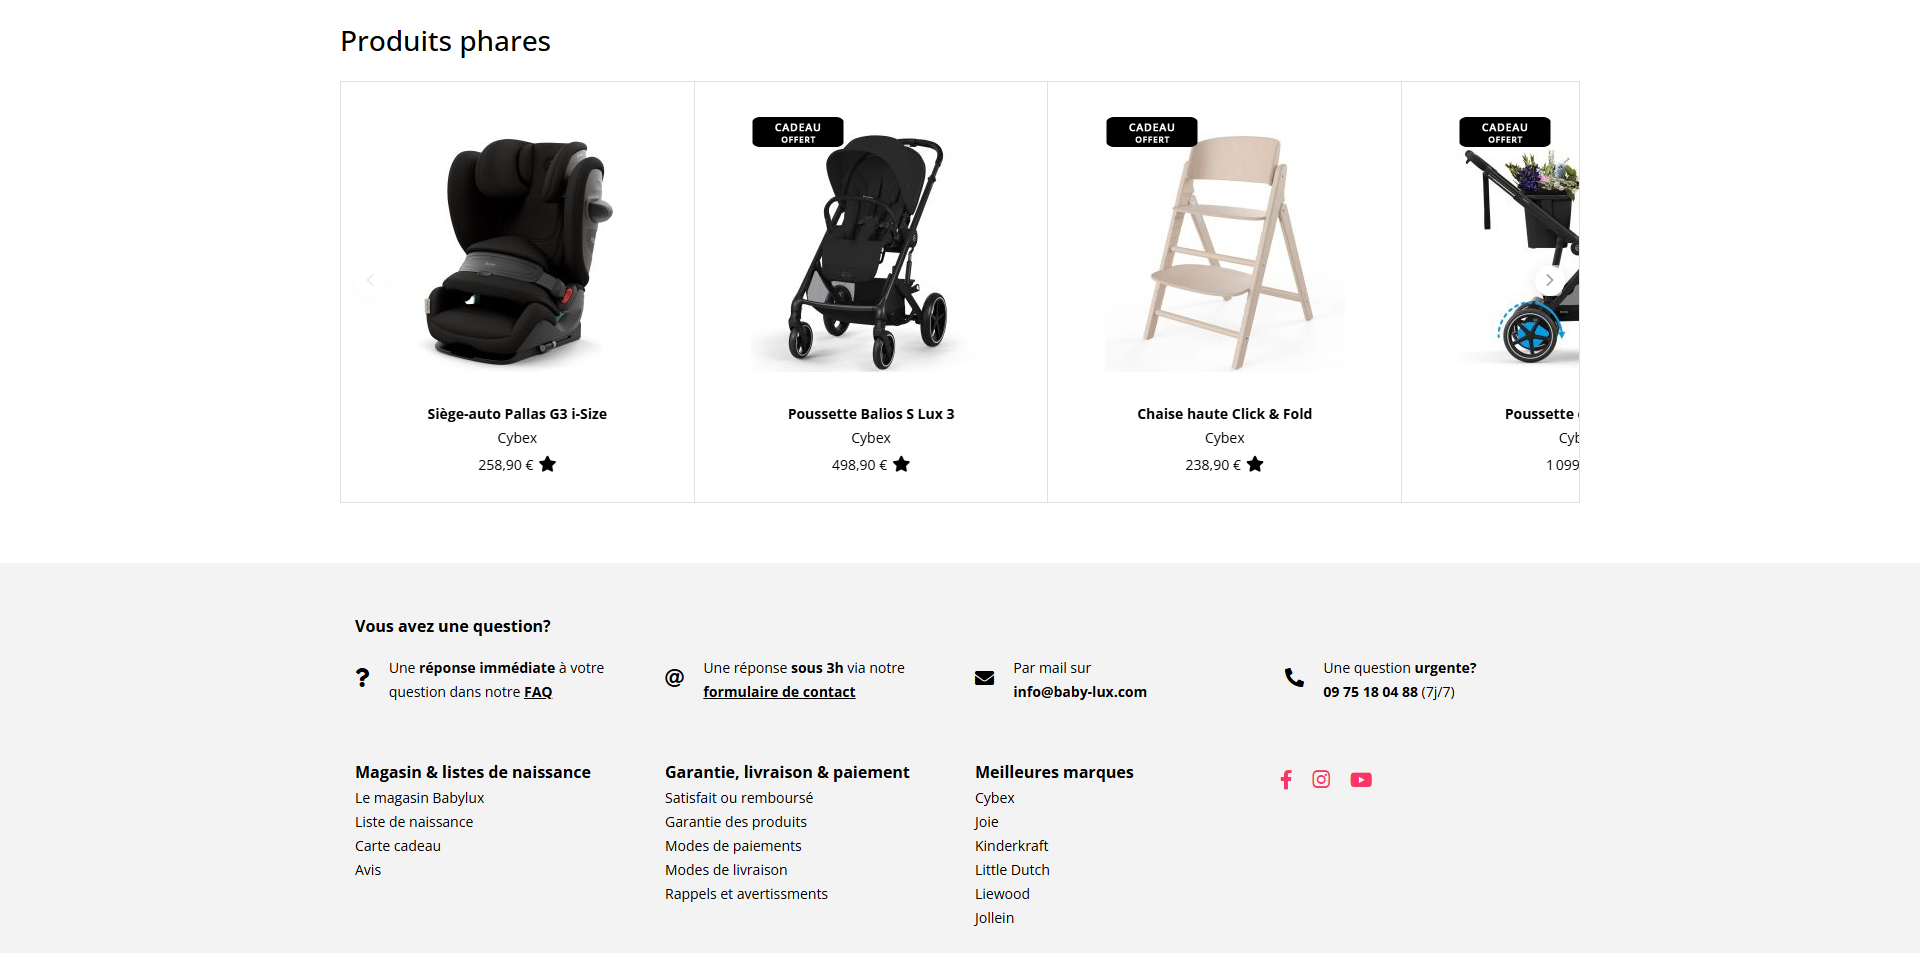Click the question mark FAQ icon

(x=362, y=678)
